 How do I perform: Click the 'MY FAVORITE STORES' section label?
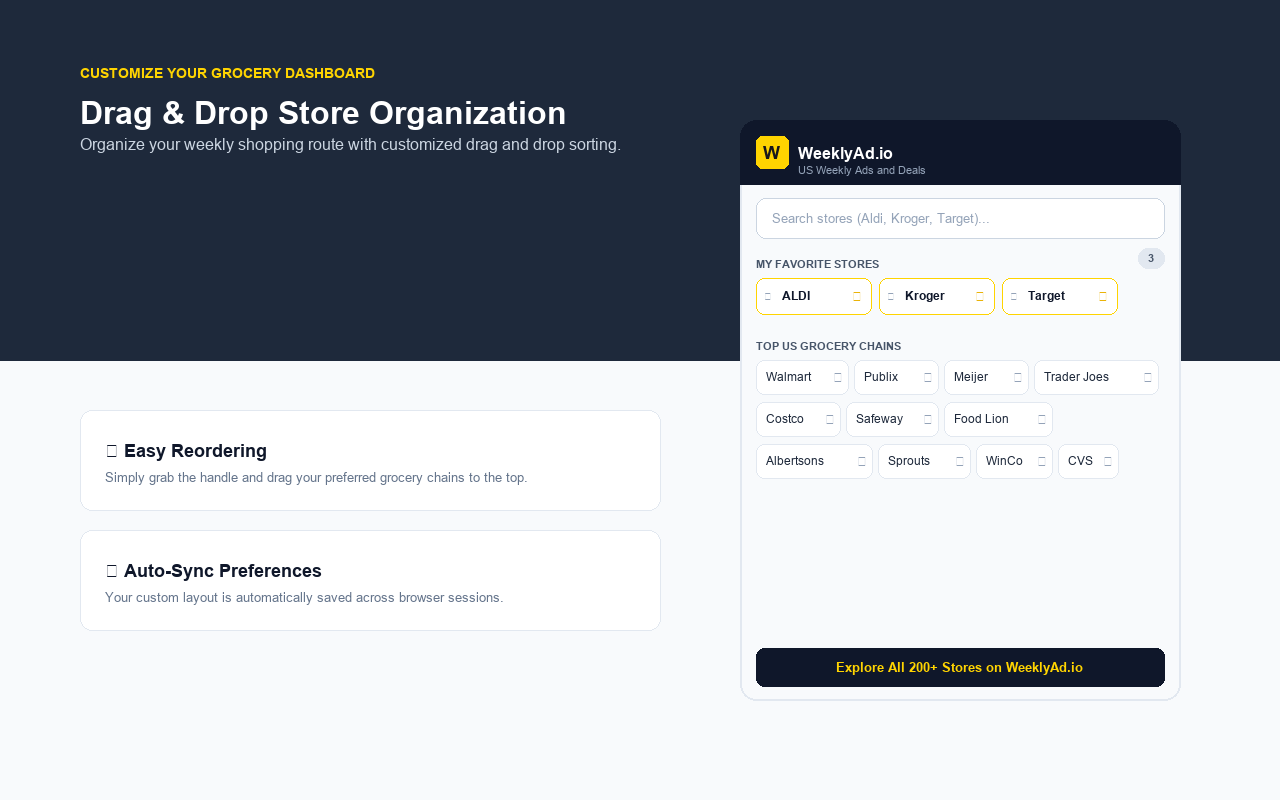pyautogui.click(x=817, y=264)
